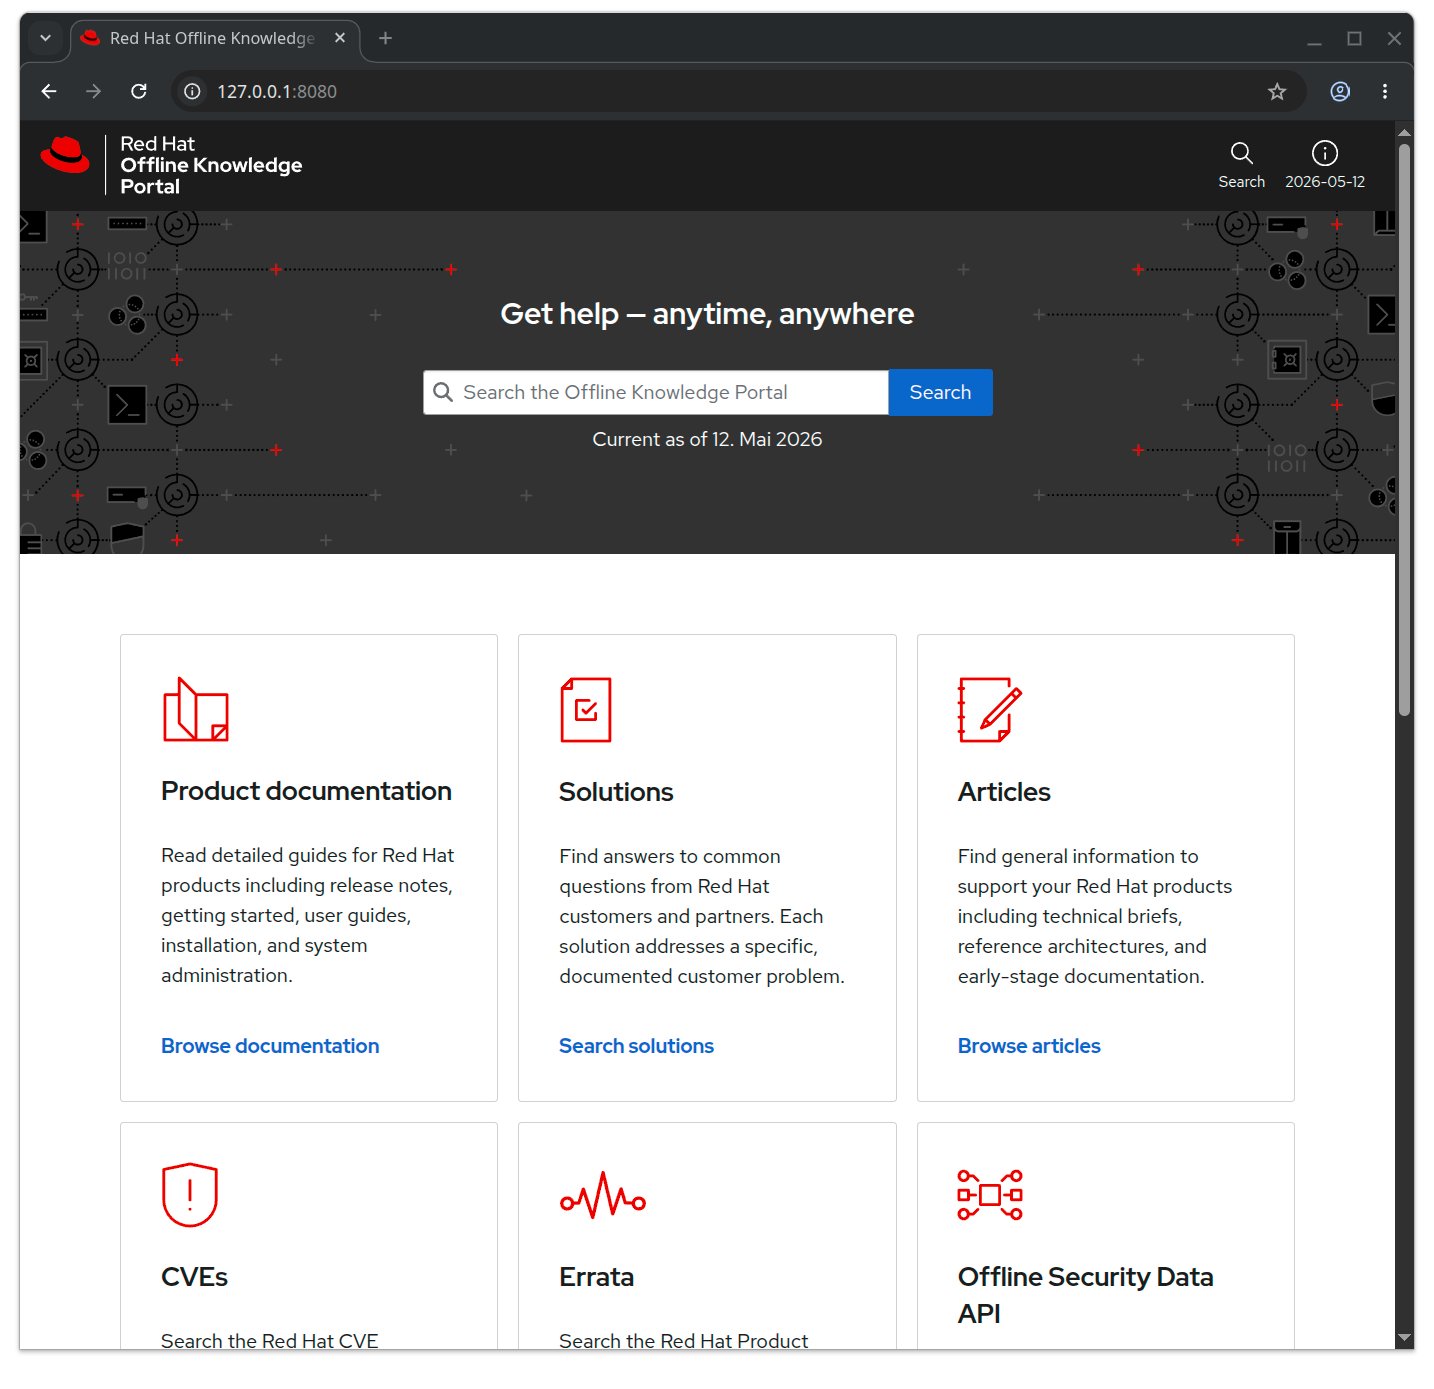Close the Red Hat Offline Knowledge tab

(340, 38)
